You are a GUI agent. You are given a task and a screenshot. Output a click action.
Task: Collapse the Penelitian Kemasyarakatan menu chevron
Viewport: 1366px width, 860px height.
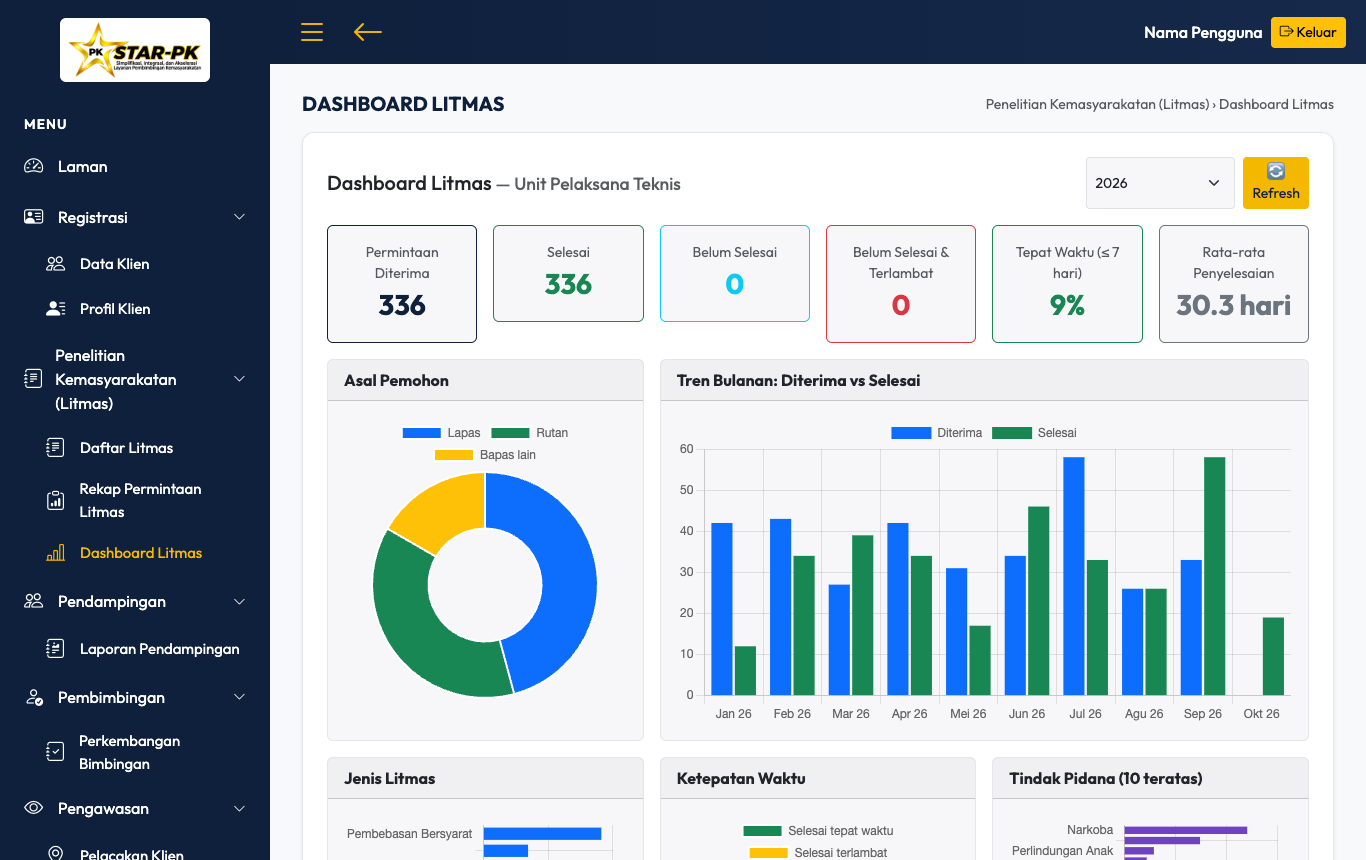click(239, 379)
